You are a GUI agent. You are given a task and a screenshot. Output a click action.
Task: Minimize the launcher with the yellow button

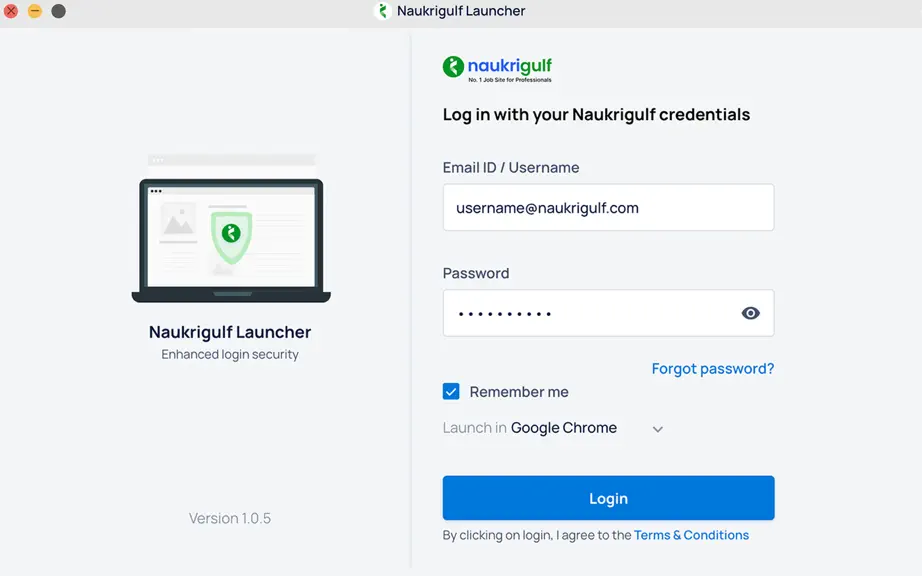click(x=35, y=11)
